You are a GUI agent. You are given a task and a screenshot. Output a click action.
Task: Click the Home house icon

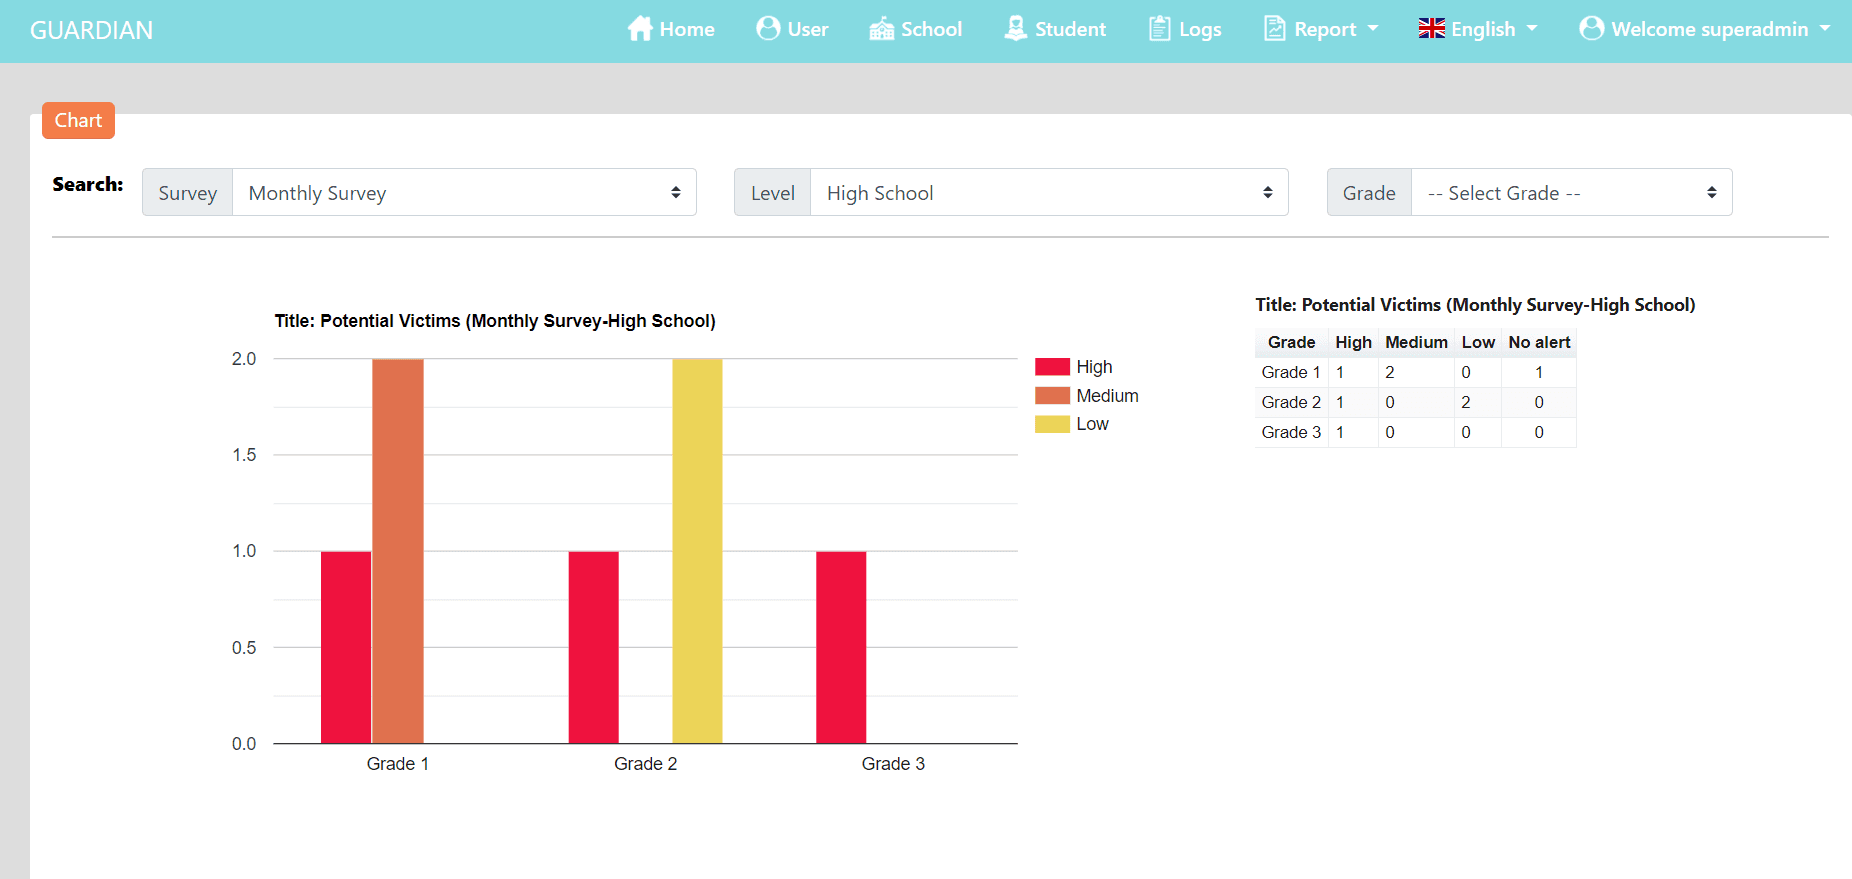(640, 28)
